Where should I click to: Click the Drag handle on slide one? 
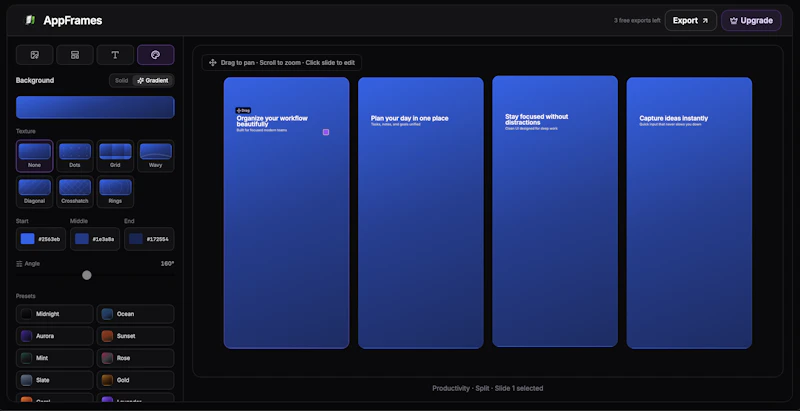243,110
